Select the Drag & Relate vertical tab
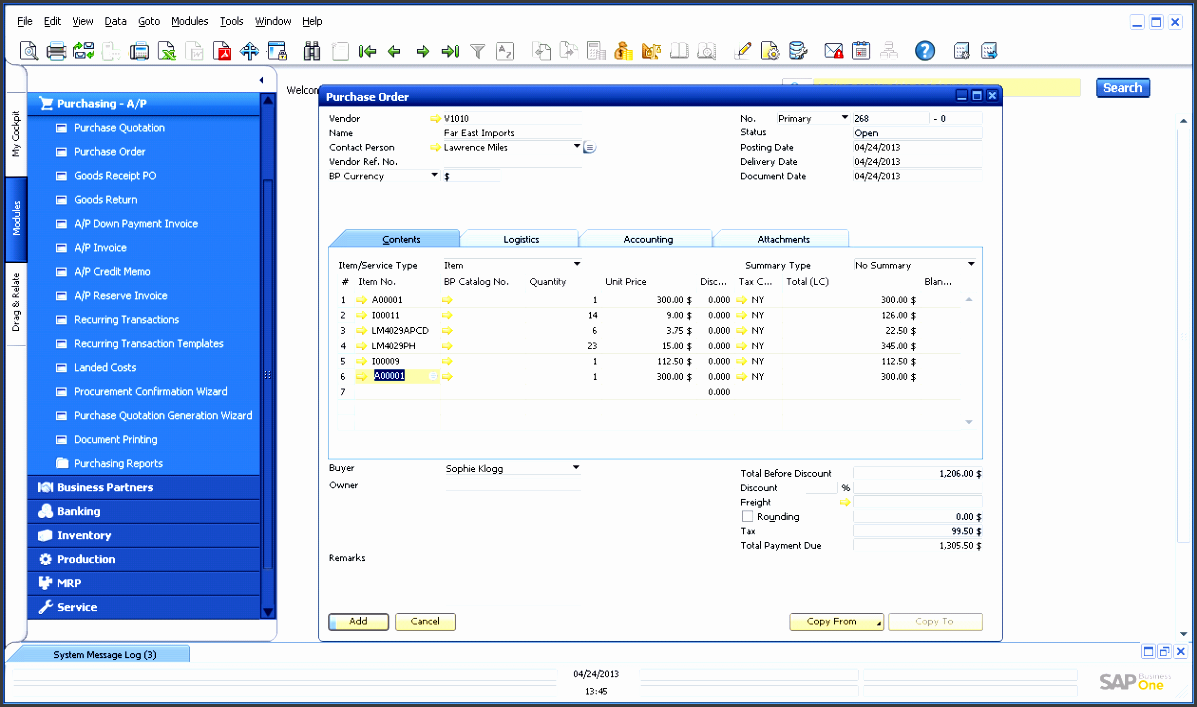The height and width of the screenshot is (707, 1197). point(16,303)
